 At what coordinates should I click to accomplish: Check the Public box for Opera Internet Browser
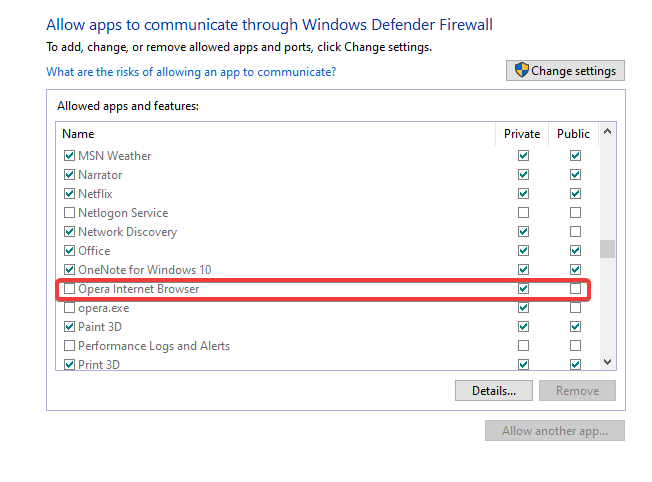tap(575, 289)
